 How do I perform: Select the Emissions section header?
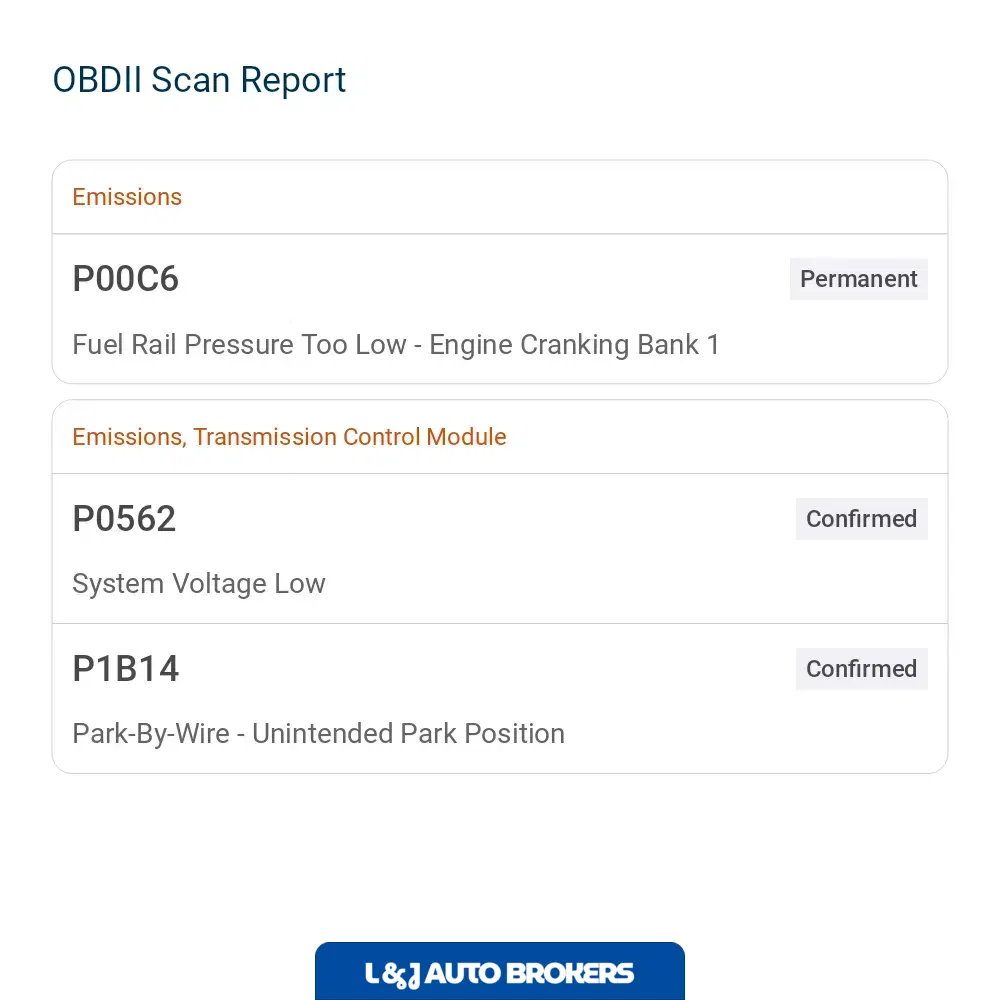pyautogui.click(x=127, y=197)
